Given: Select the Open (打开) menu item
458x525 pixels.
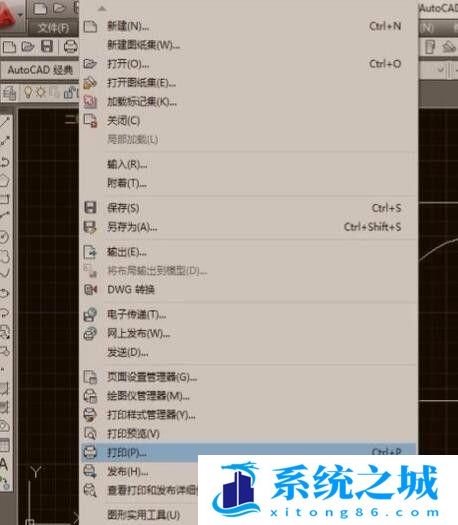Looking at the screenshot, I should pos(248,64).
